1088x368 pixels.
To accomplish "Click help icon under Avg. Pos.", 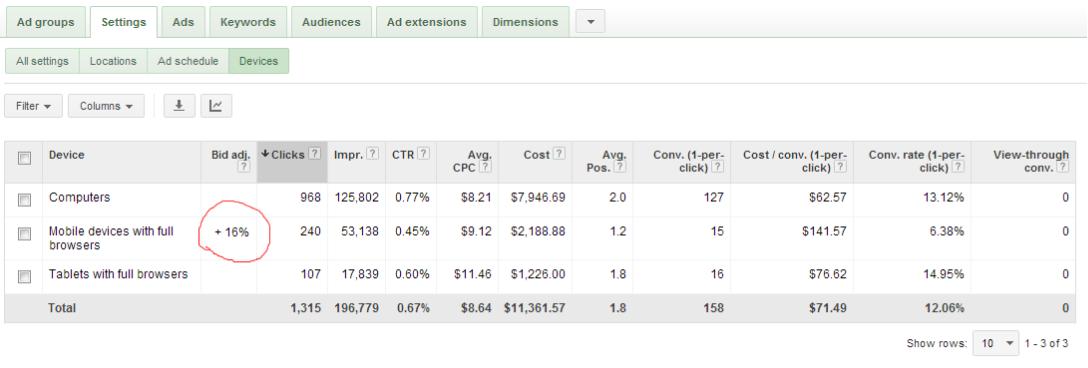I will (620, 167).
